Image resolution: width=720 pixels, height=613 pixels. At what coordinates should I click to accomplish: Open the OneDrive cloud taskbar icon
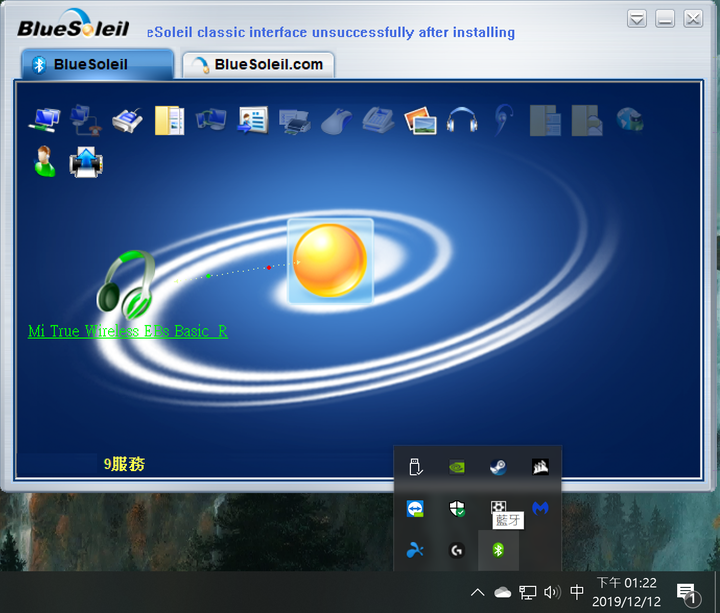tap(502, 592)
